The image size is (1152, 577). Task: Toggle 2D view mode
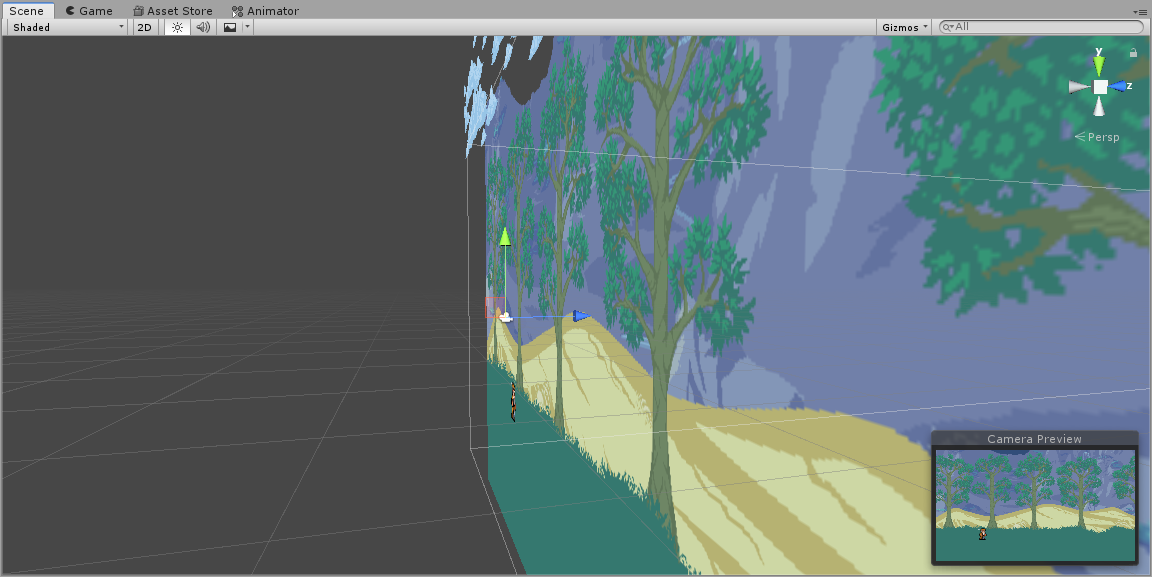click(x=143, y=27)
